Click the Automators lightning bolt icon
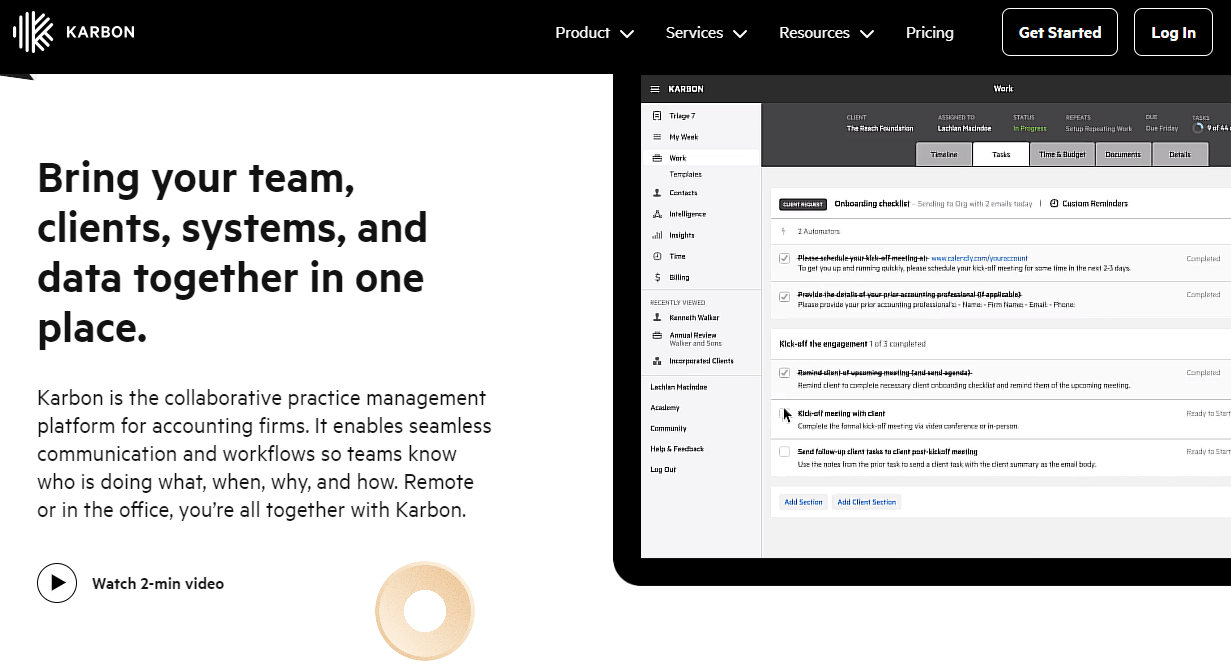The height and width of the screenshot is (669, 1231). [x=784, y=232]
